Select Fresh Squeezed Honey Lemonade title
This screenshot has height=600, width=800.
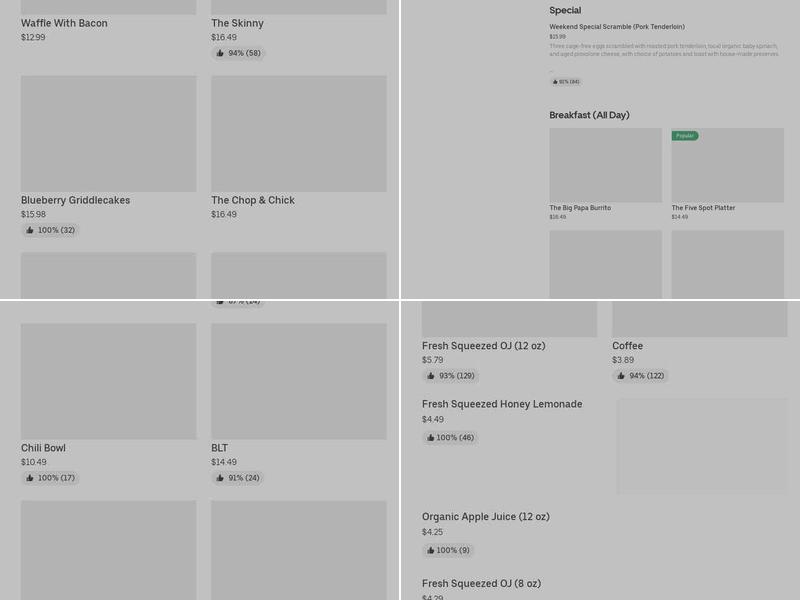click(x=502, y=404)
